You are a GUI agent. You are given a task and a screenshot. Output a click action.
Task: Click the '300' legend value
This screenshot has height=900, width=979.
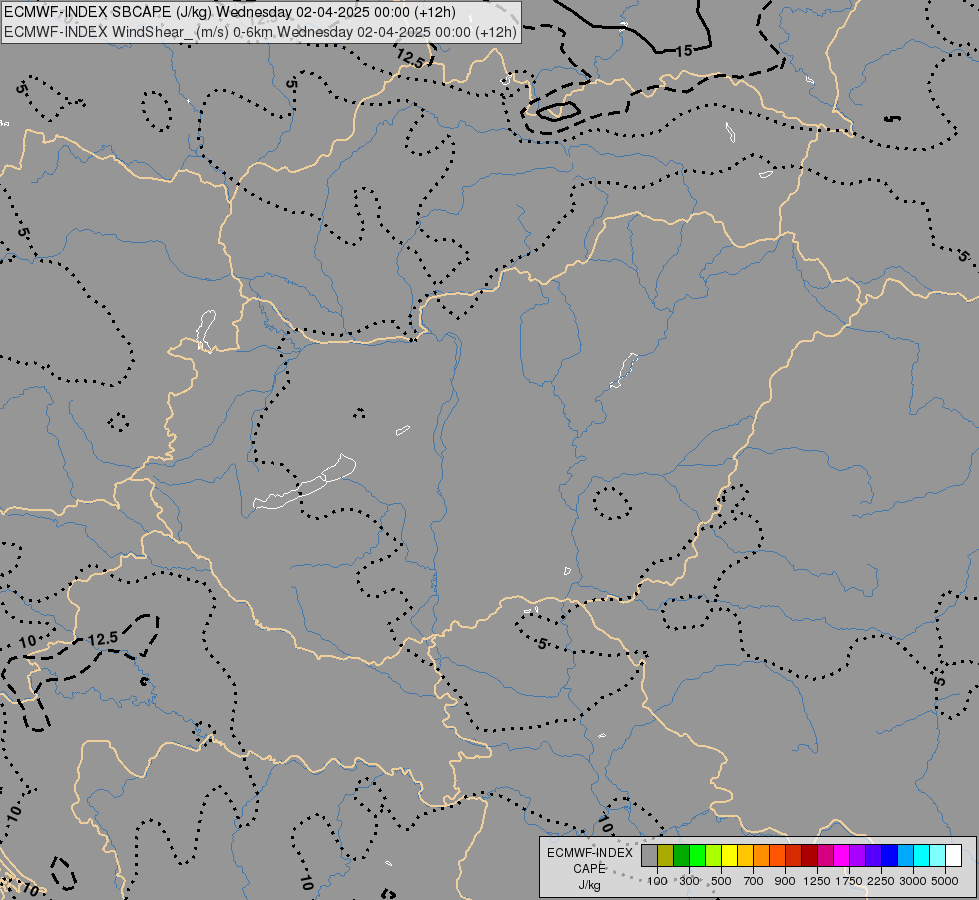point(689,881)
